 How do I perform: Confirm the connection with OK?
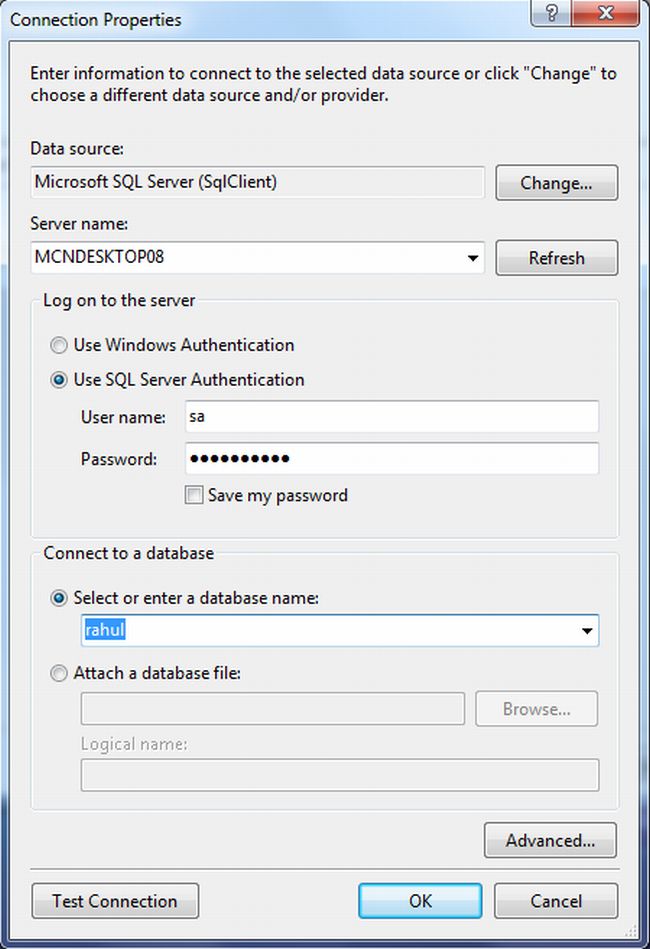(420, 900)
